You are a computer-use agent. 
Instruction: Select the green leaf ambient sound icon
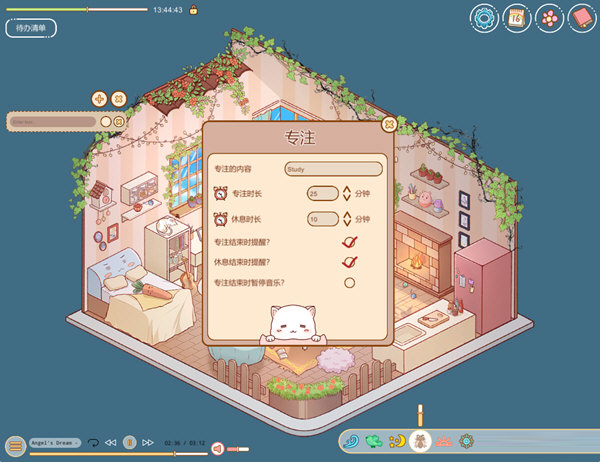[x=374, y=440]
